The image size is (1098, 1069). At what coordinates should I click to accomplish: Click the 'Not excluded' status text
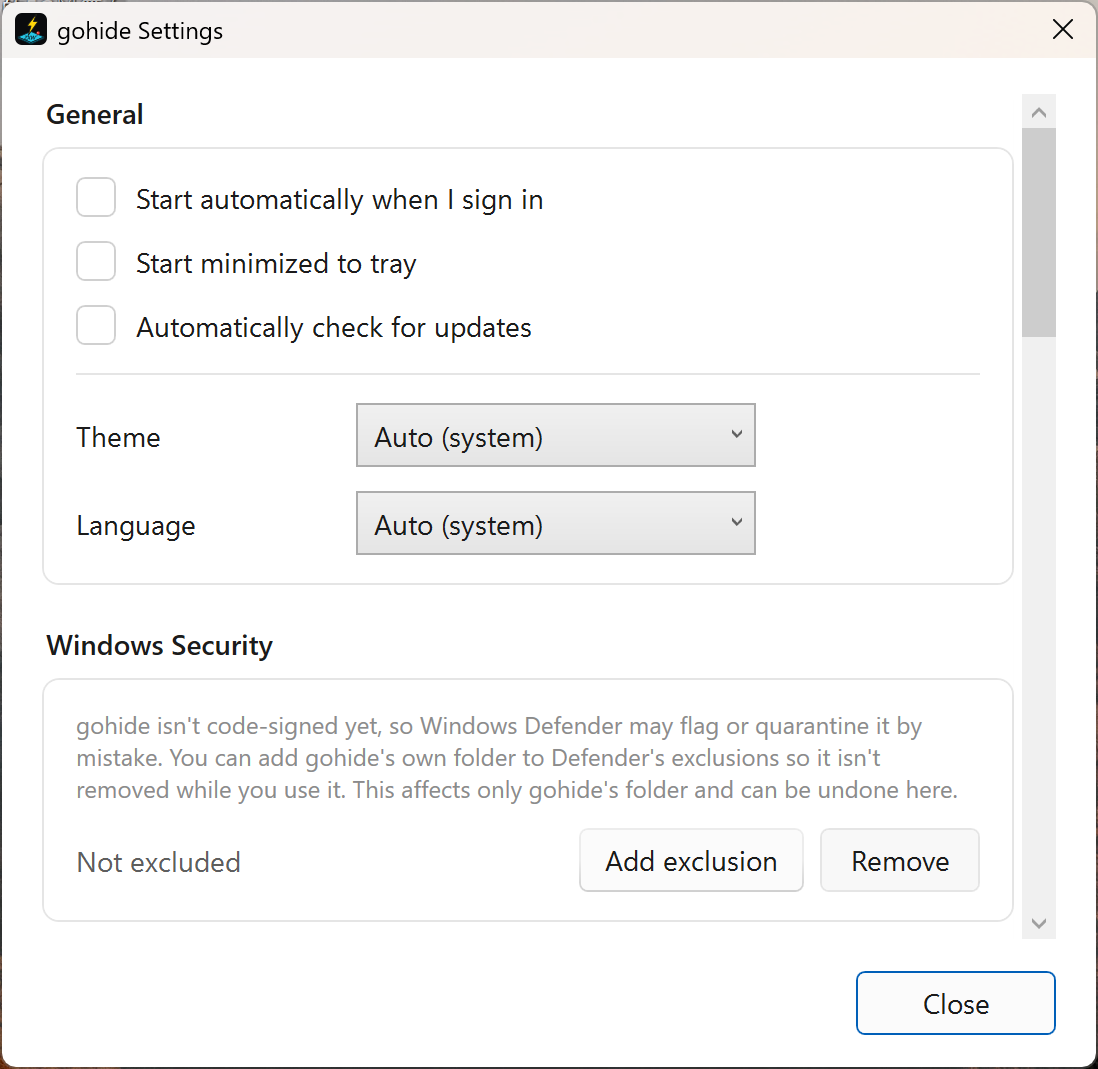158,862
